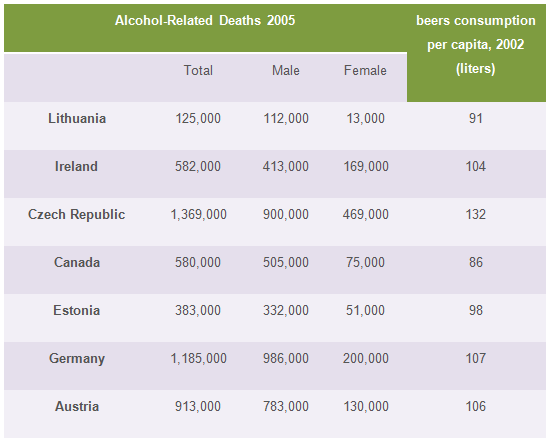This screenshot has width=550, height=446.
Task: Click Estonia's male deaths value 332,000
Action: (x=286, y=310)
